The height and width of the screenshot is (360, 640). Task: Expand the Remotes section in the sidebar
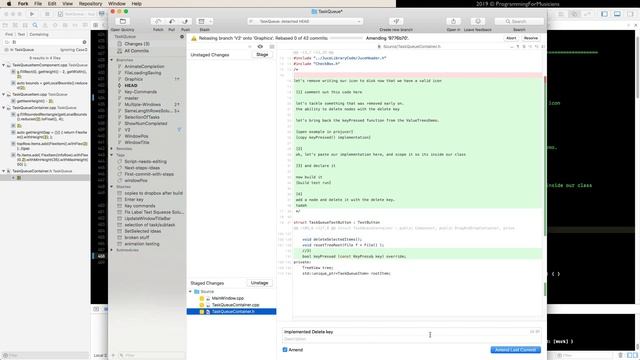pos(112,149)
